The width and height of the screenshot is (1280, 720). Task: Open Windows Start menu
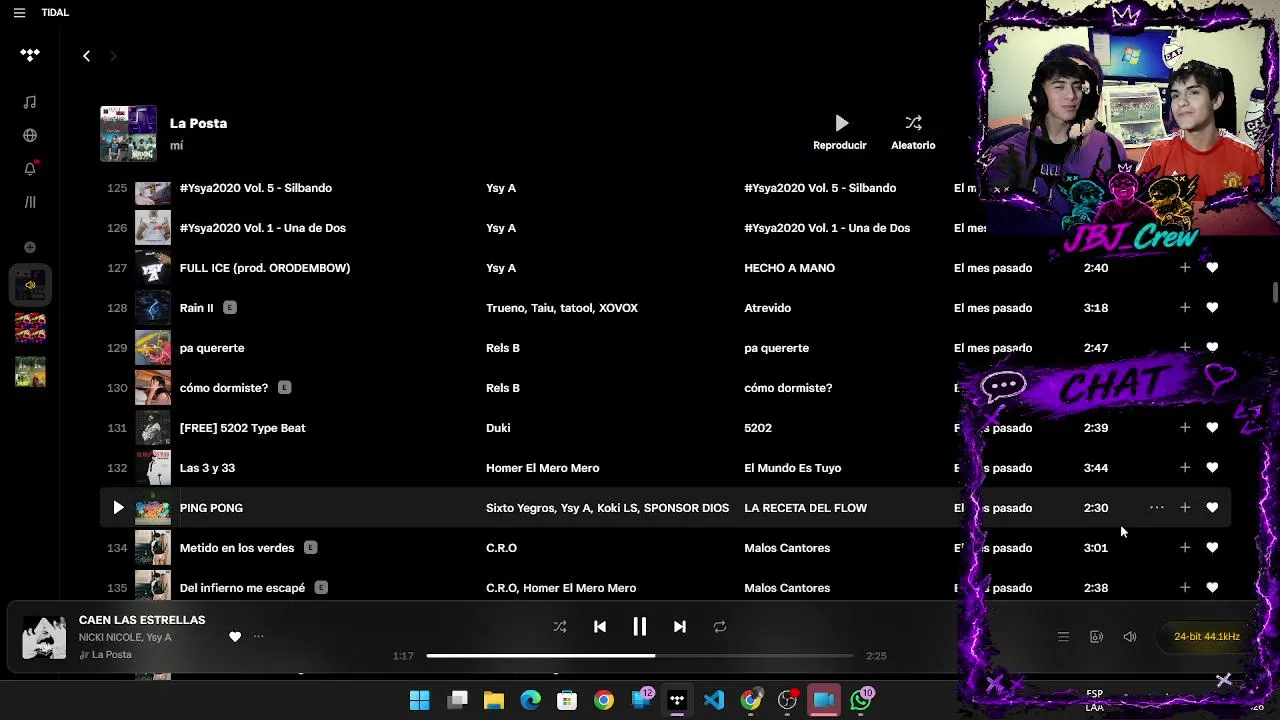(420, 700)
